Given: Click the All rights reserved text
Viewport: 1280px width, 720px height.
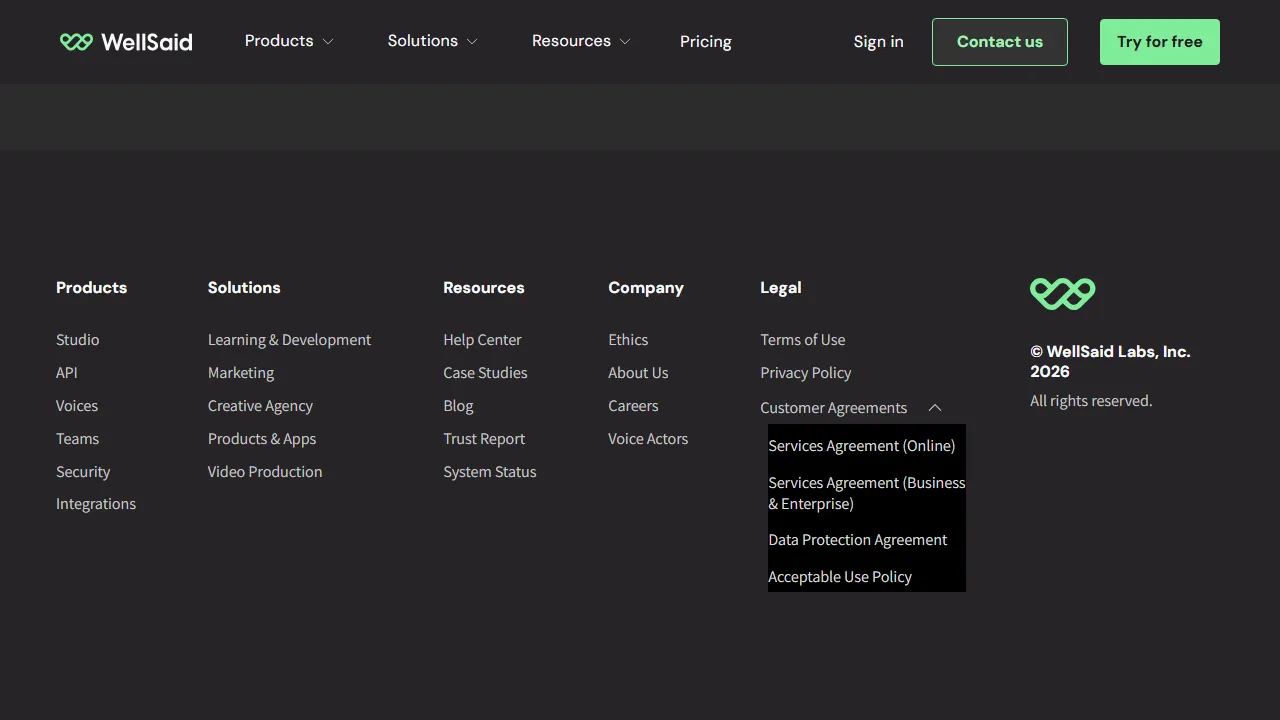Looking at the screenshot, I should [x=1091, y=401].
